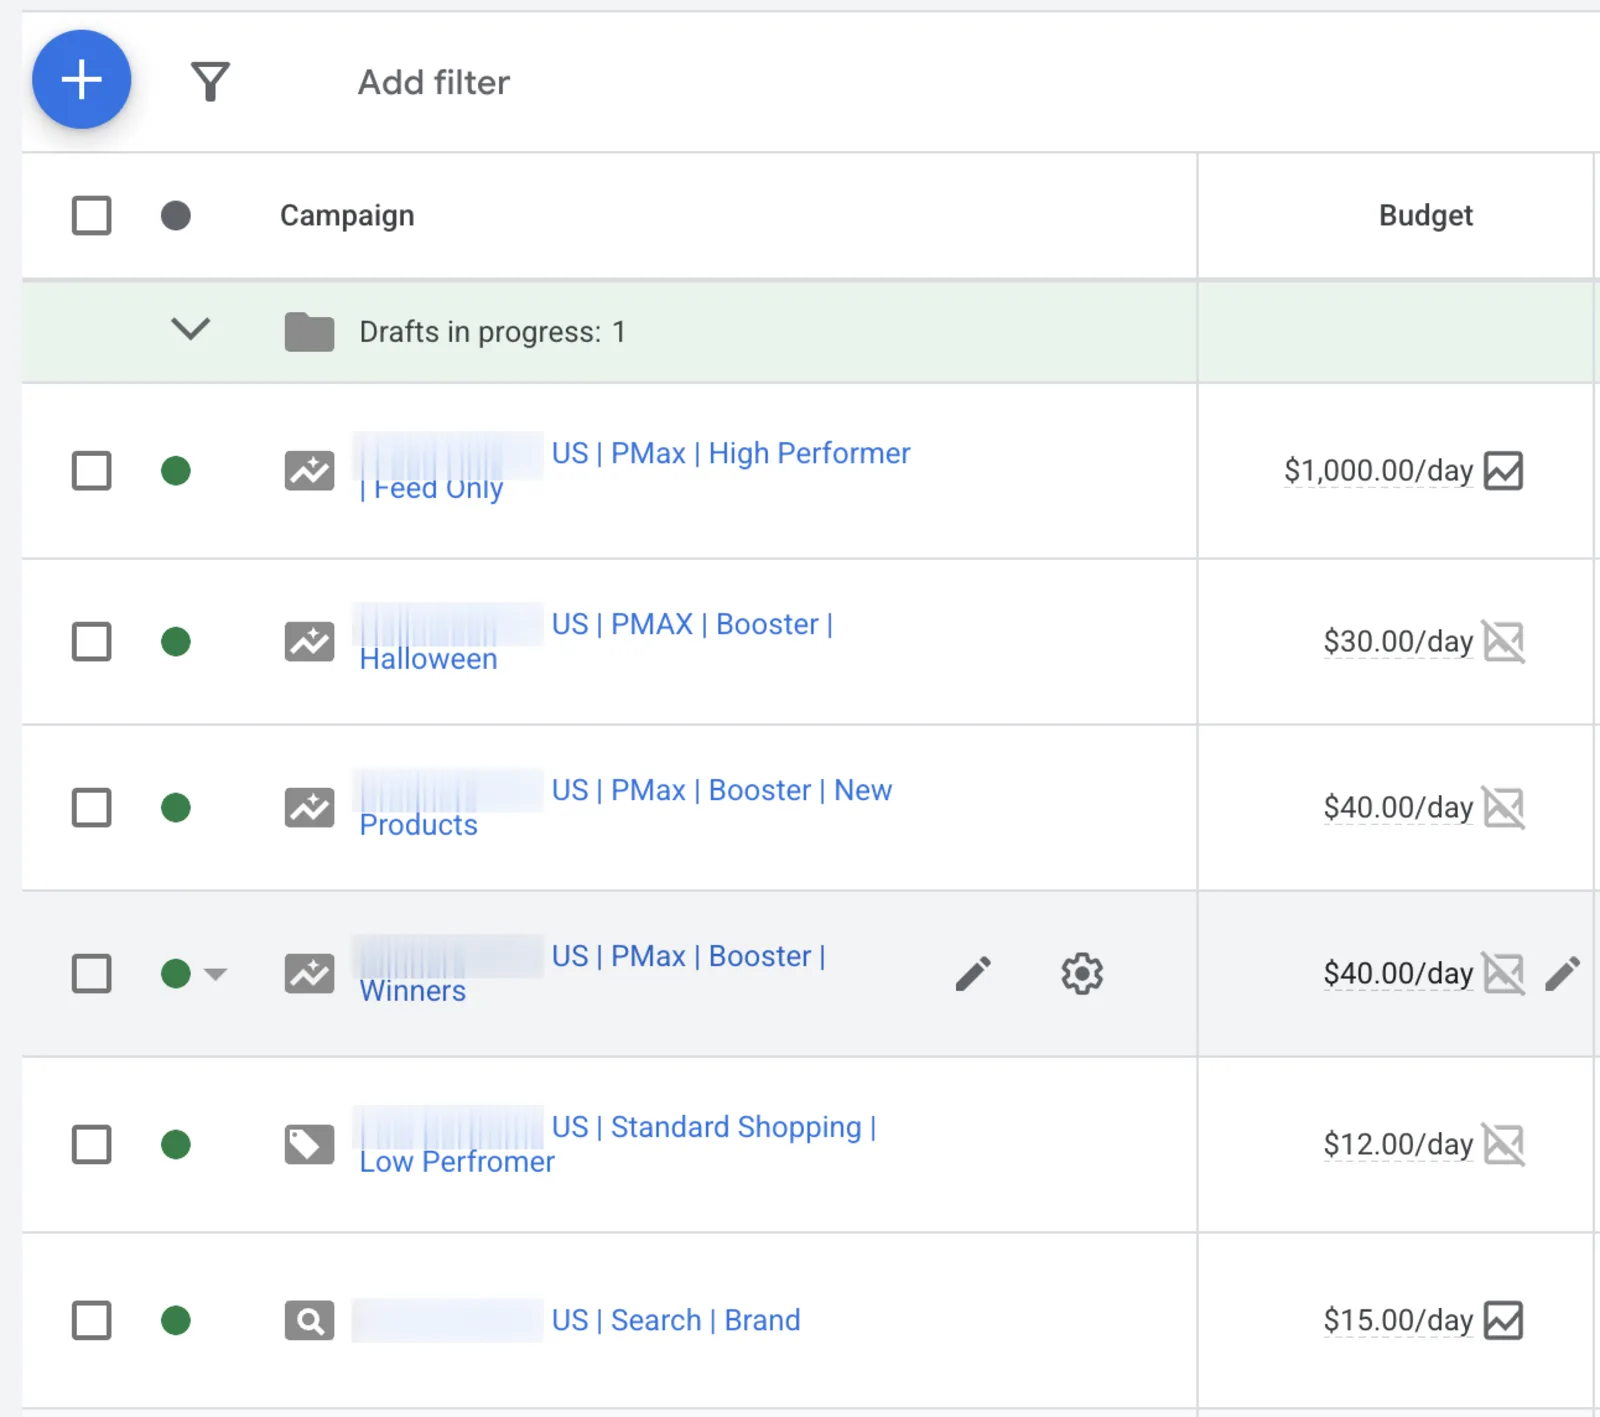Open the US | Standard Shopping | Low Perfromer link
Viewport: 1600px width, 1417px height.
[617, 1144]
